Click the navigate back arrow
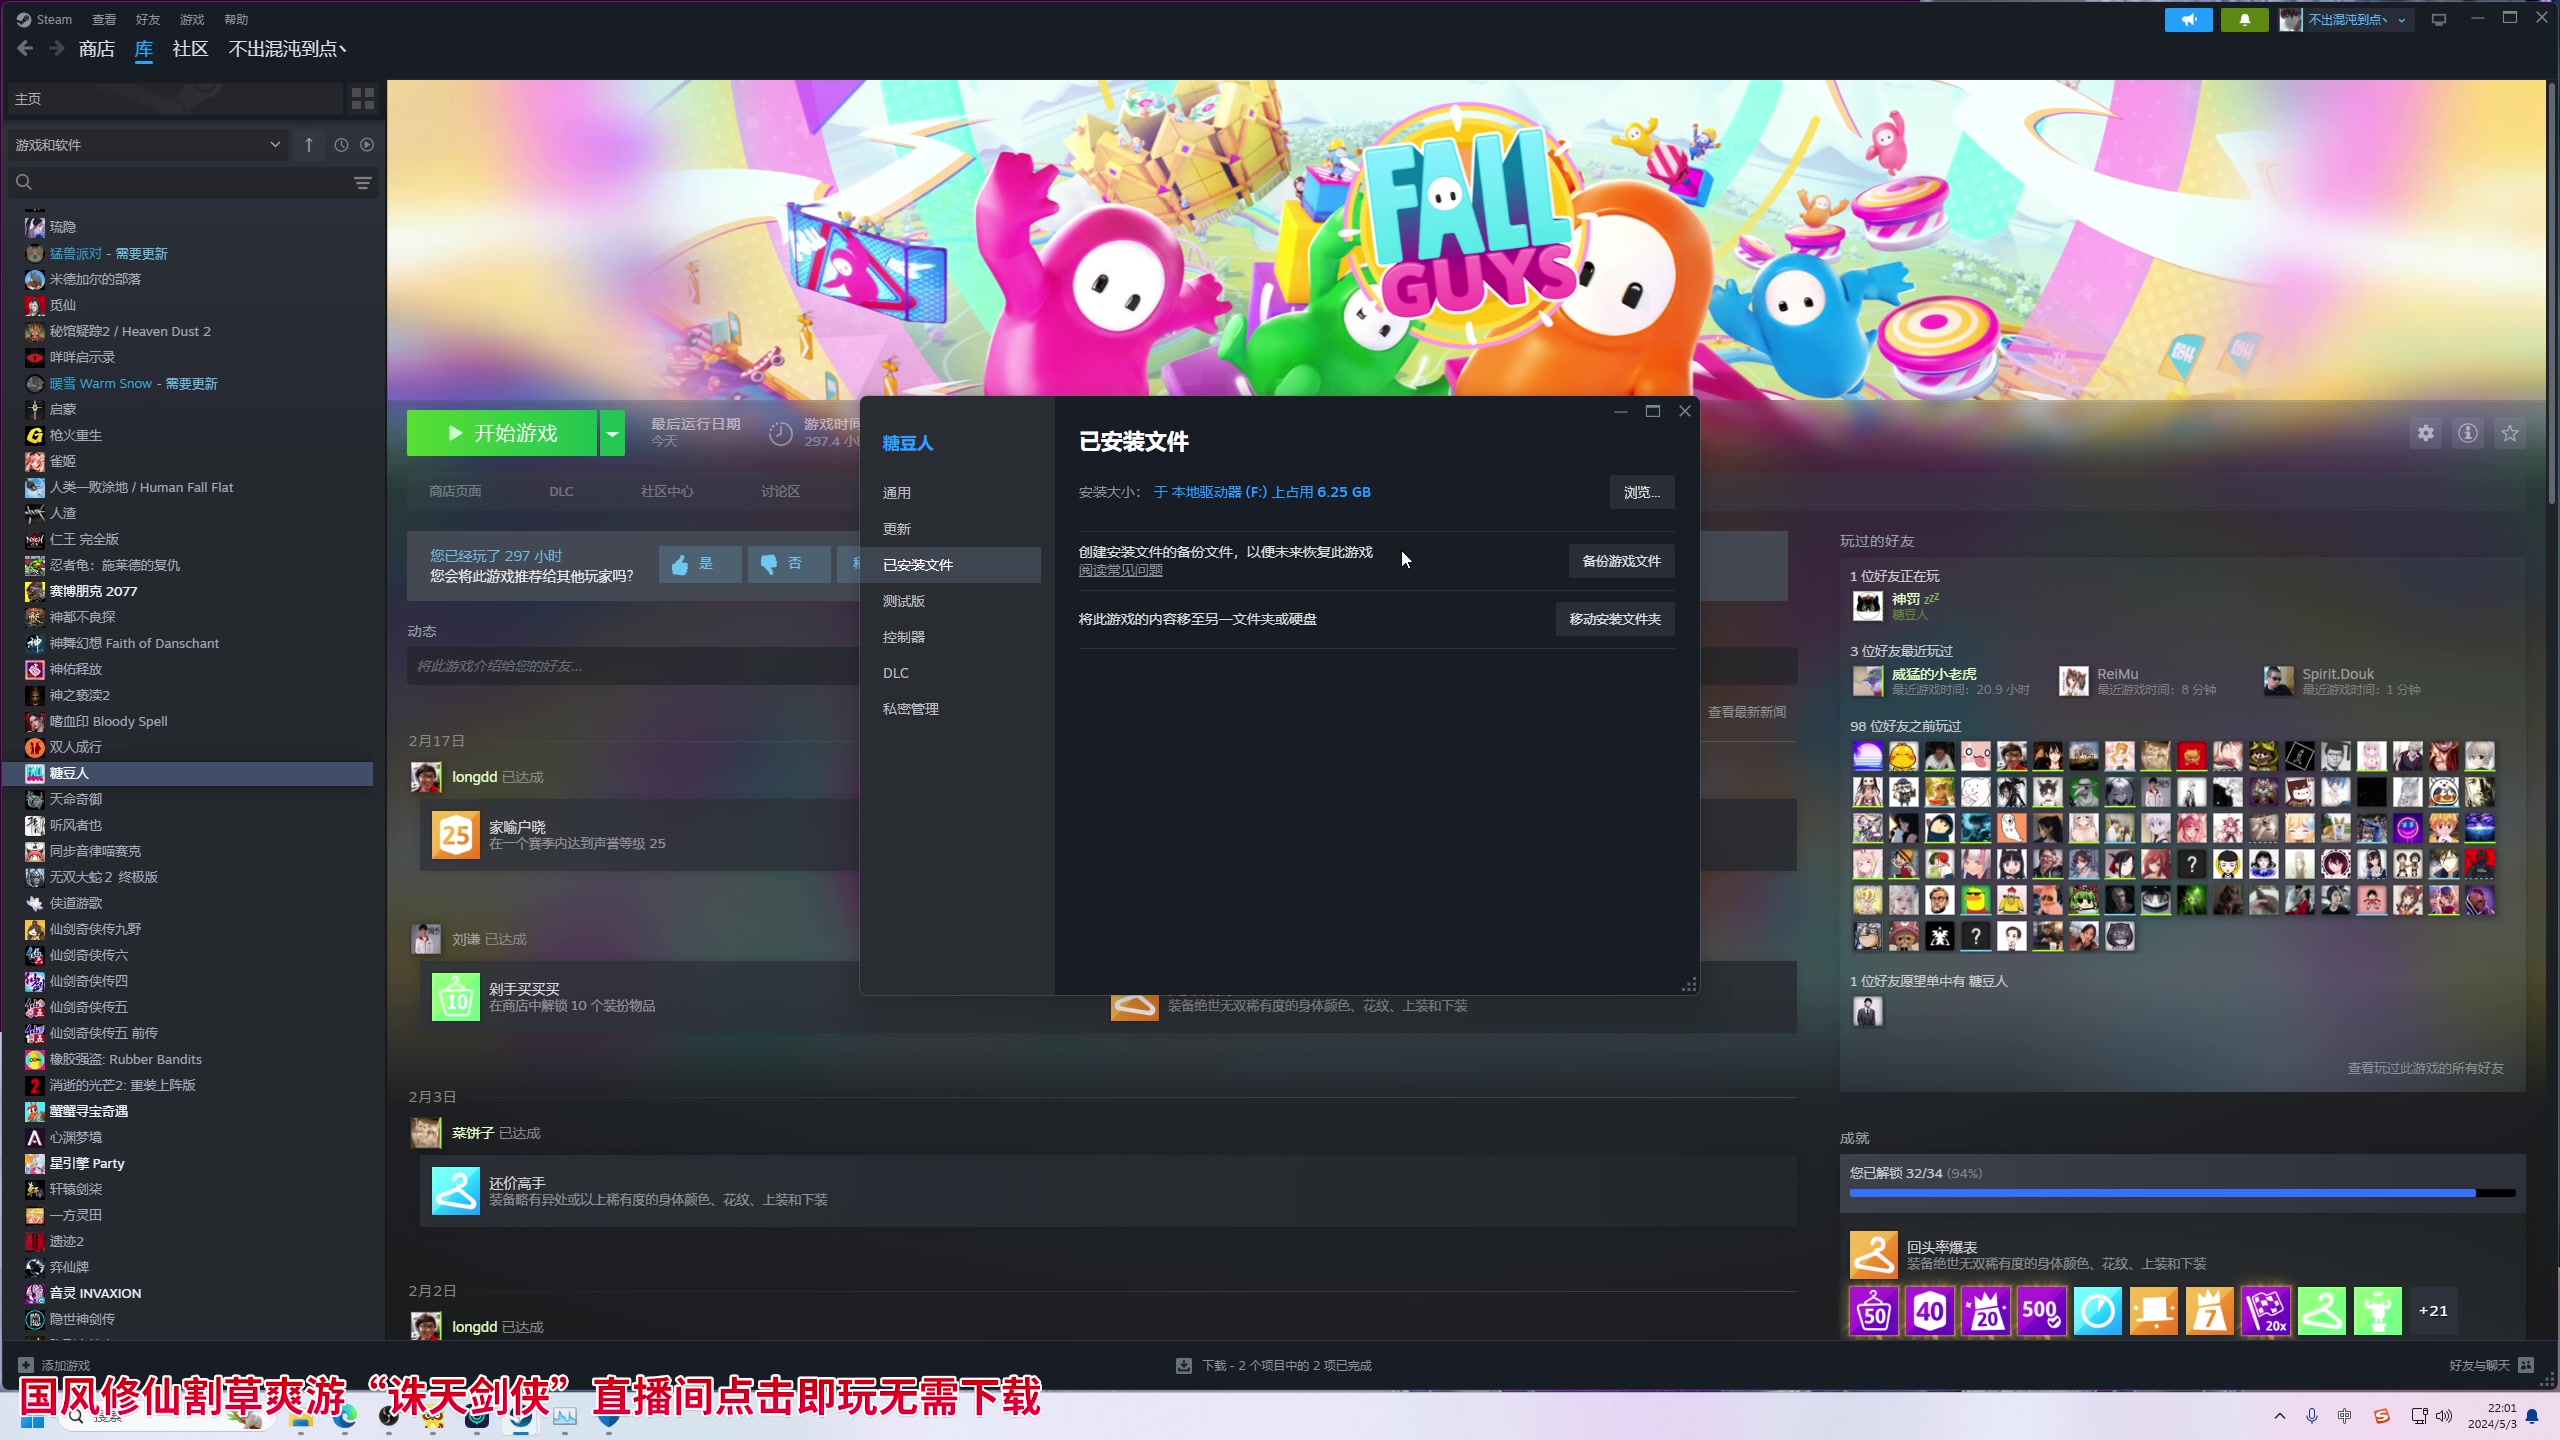The height and width of the screenshot is (1440, 2560). 26,48
